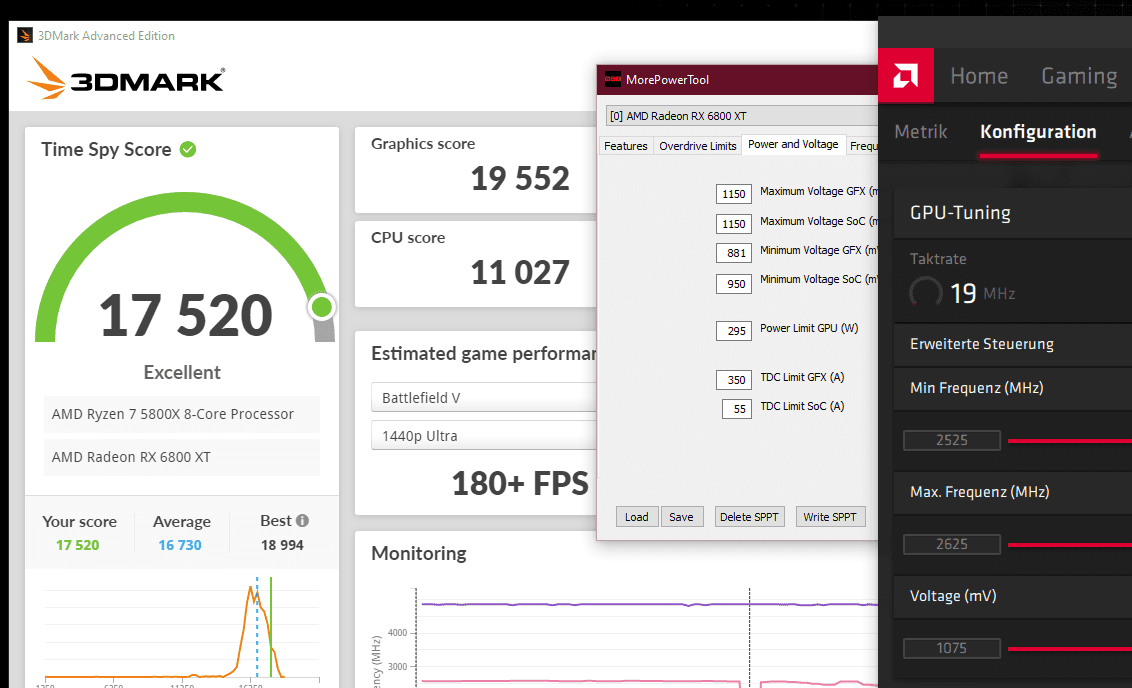Click the Min Frequenz value box 2525
Screen dimensions: 1132x688
coord(952,440)
